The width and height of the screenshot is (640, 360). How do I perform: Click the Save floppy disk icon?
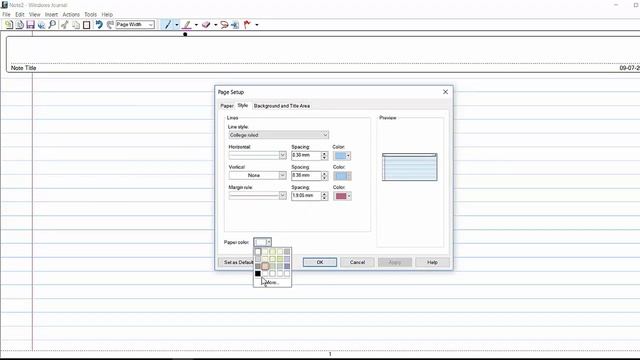pyautogui.click(x=30, y=25)
